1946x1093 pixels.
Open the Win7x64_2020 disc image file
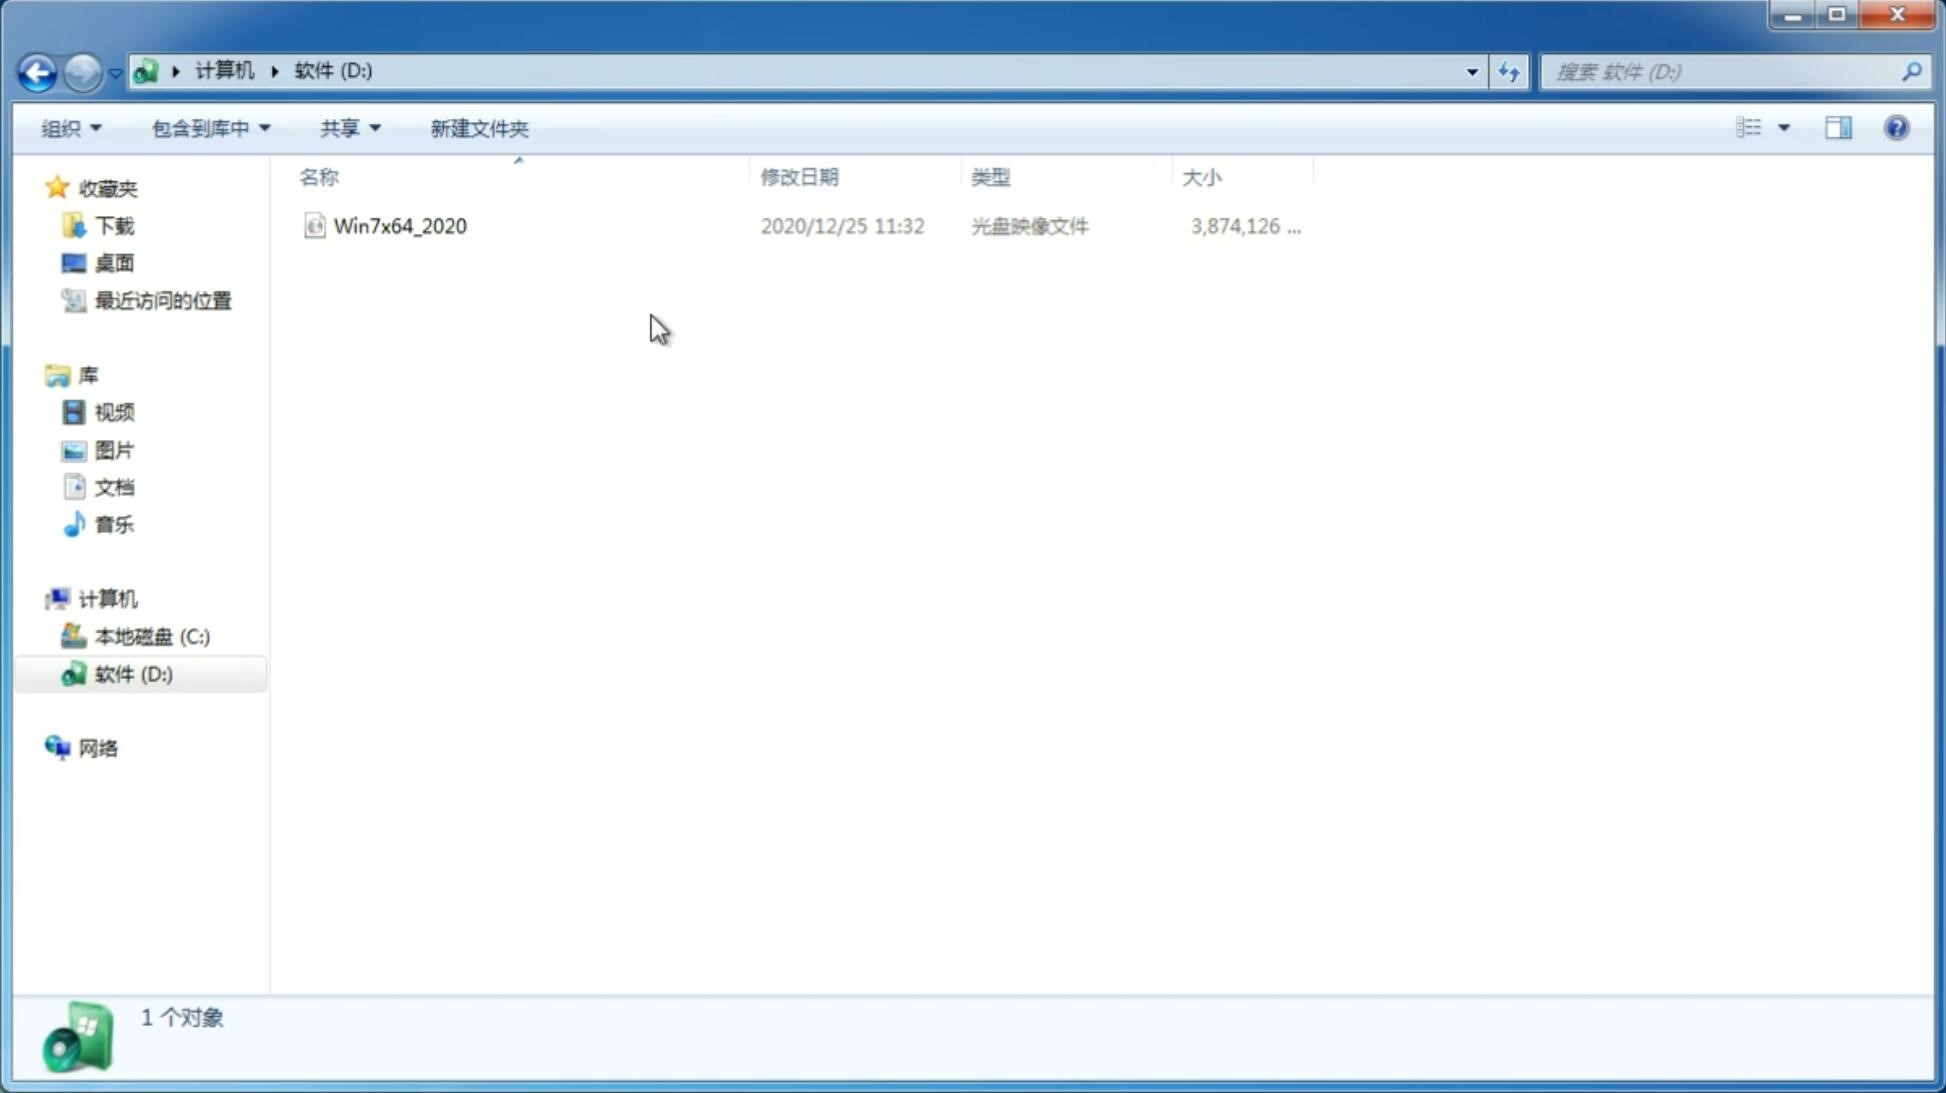[398, 226]
